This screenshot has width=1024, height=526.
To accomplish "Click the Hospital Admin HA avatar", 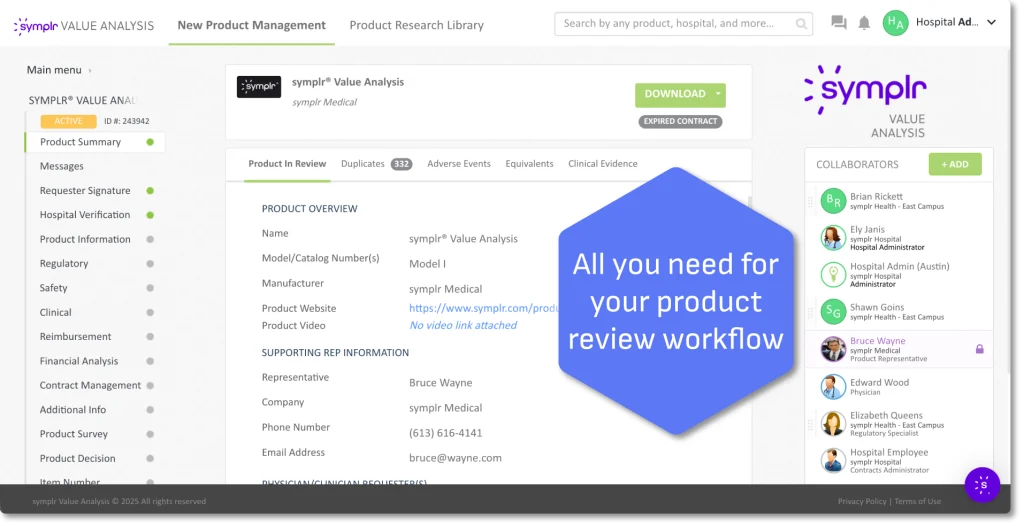I will coord(895,23).
